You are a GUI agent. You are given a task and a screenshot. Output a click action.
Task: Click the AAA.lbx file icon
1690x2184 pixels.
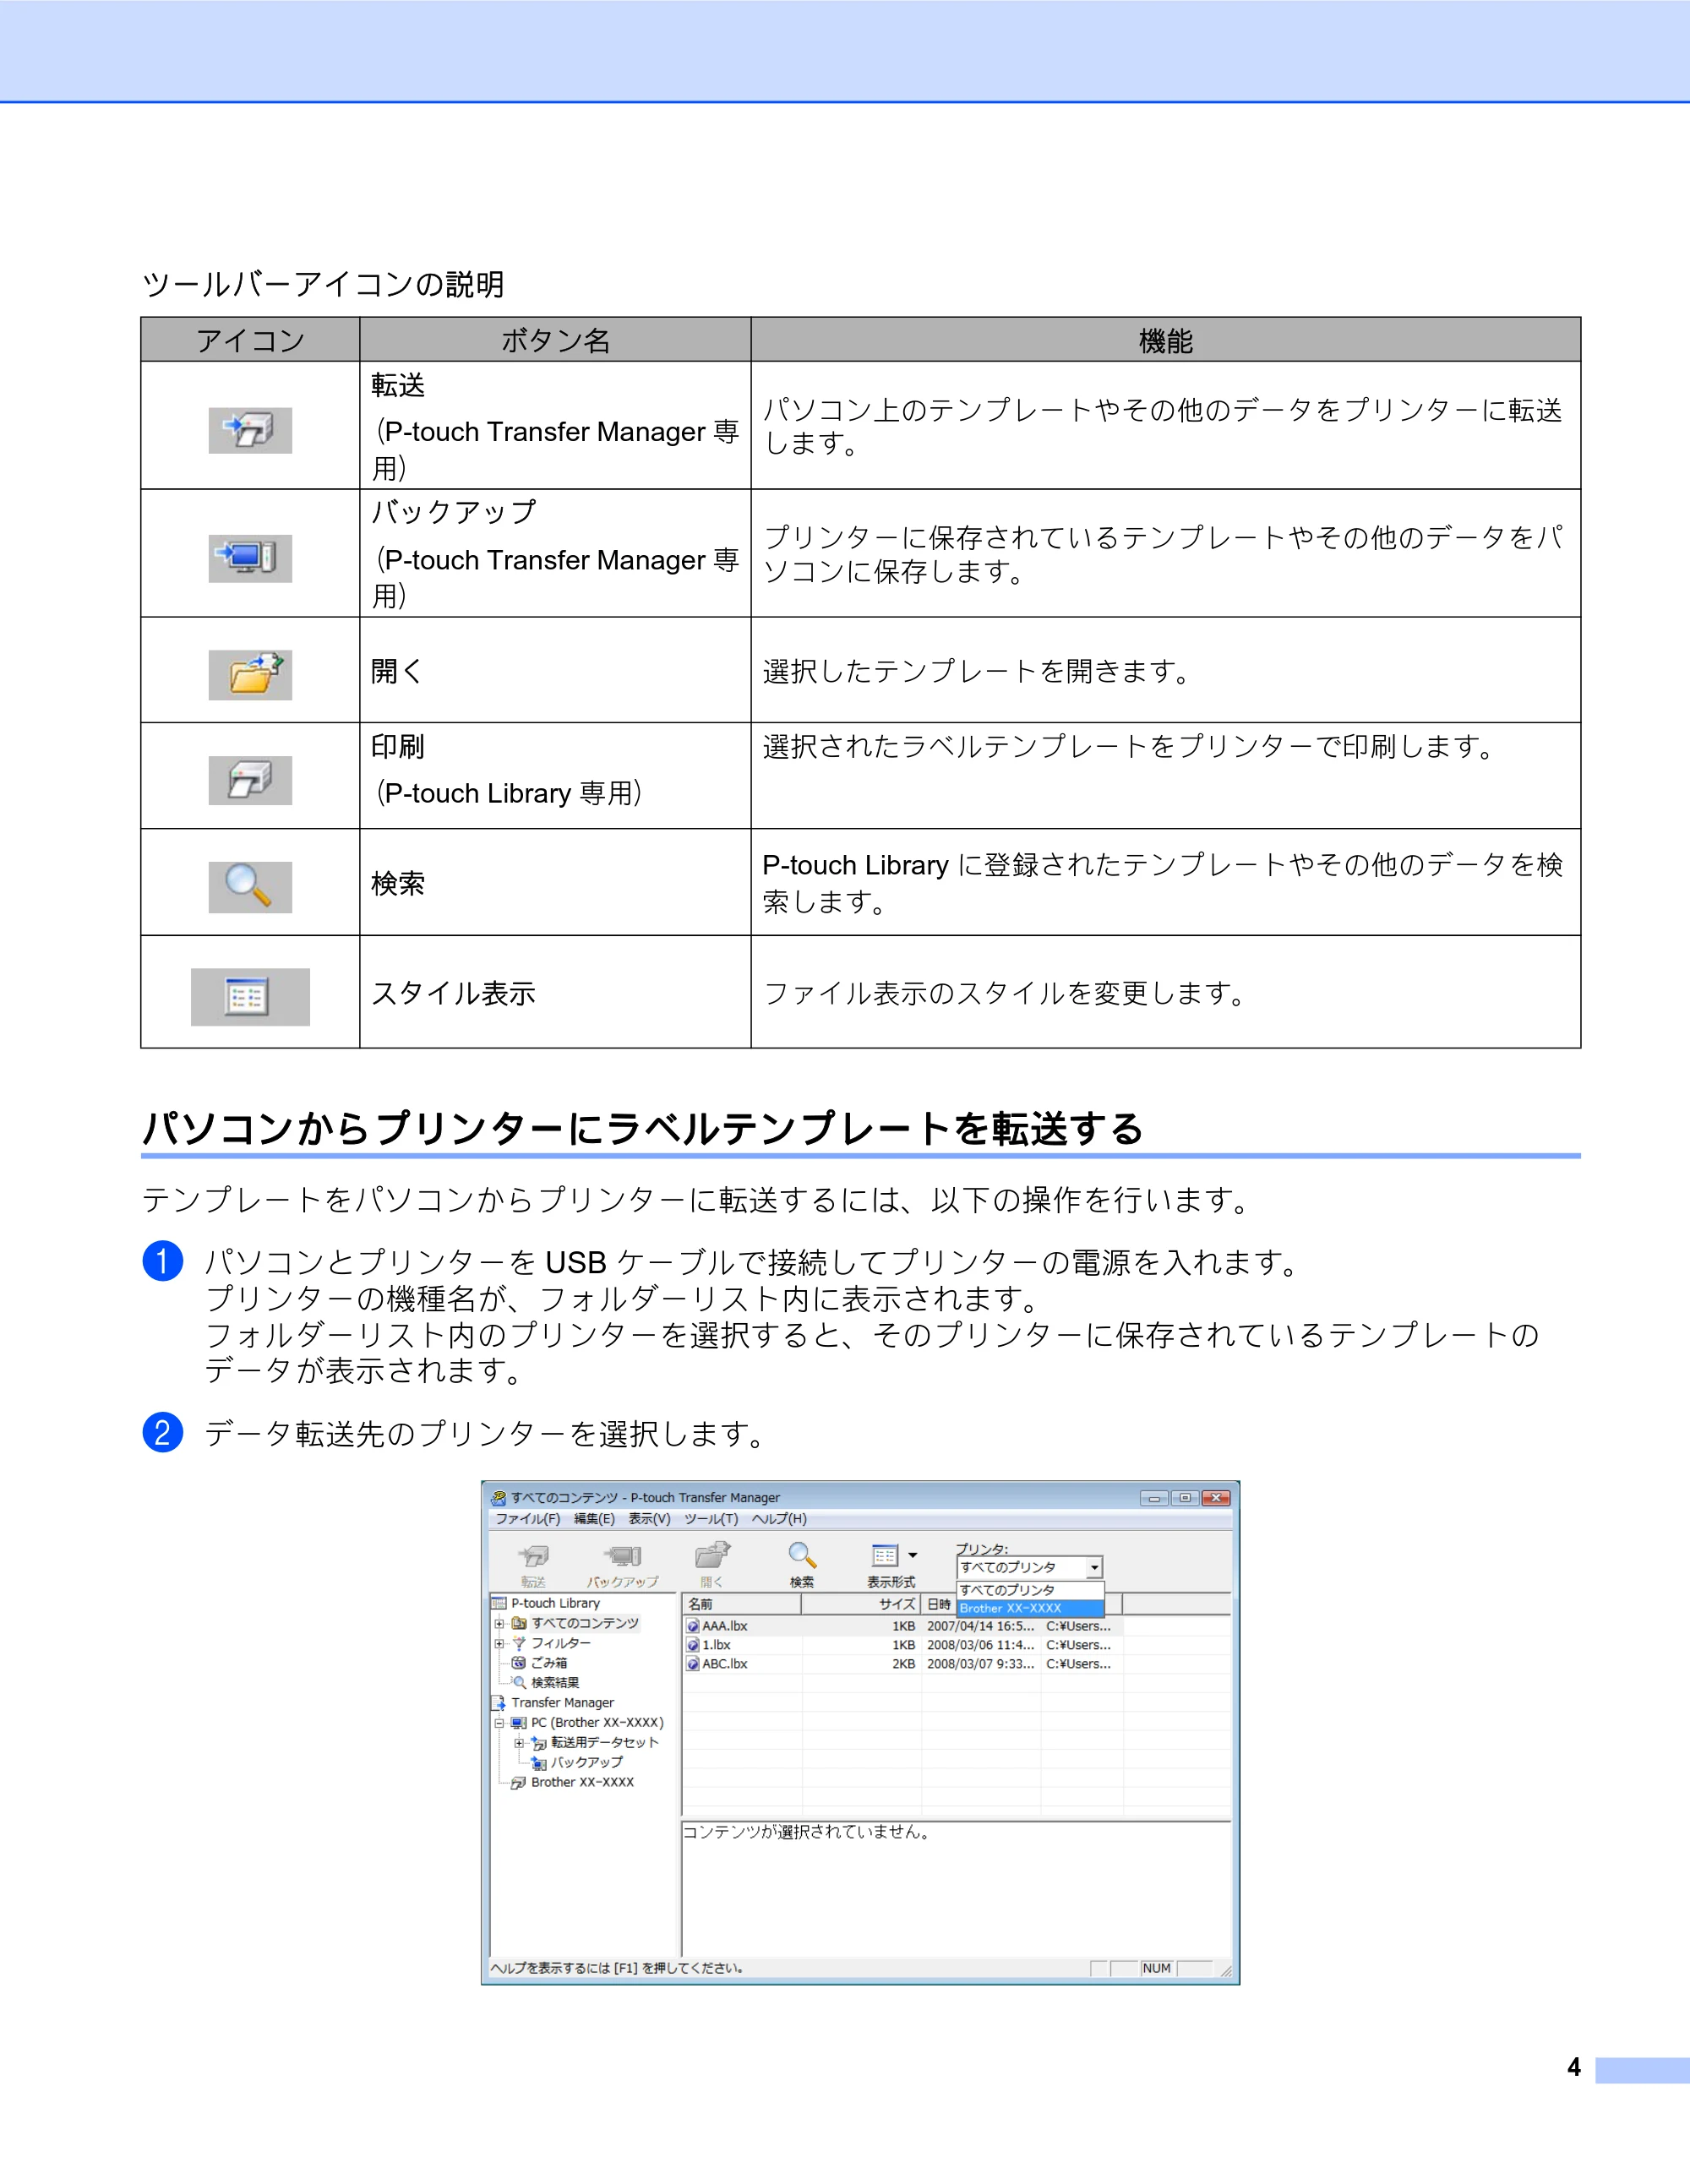point(693,1626)
